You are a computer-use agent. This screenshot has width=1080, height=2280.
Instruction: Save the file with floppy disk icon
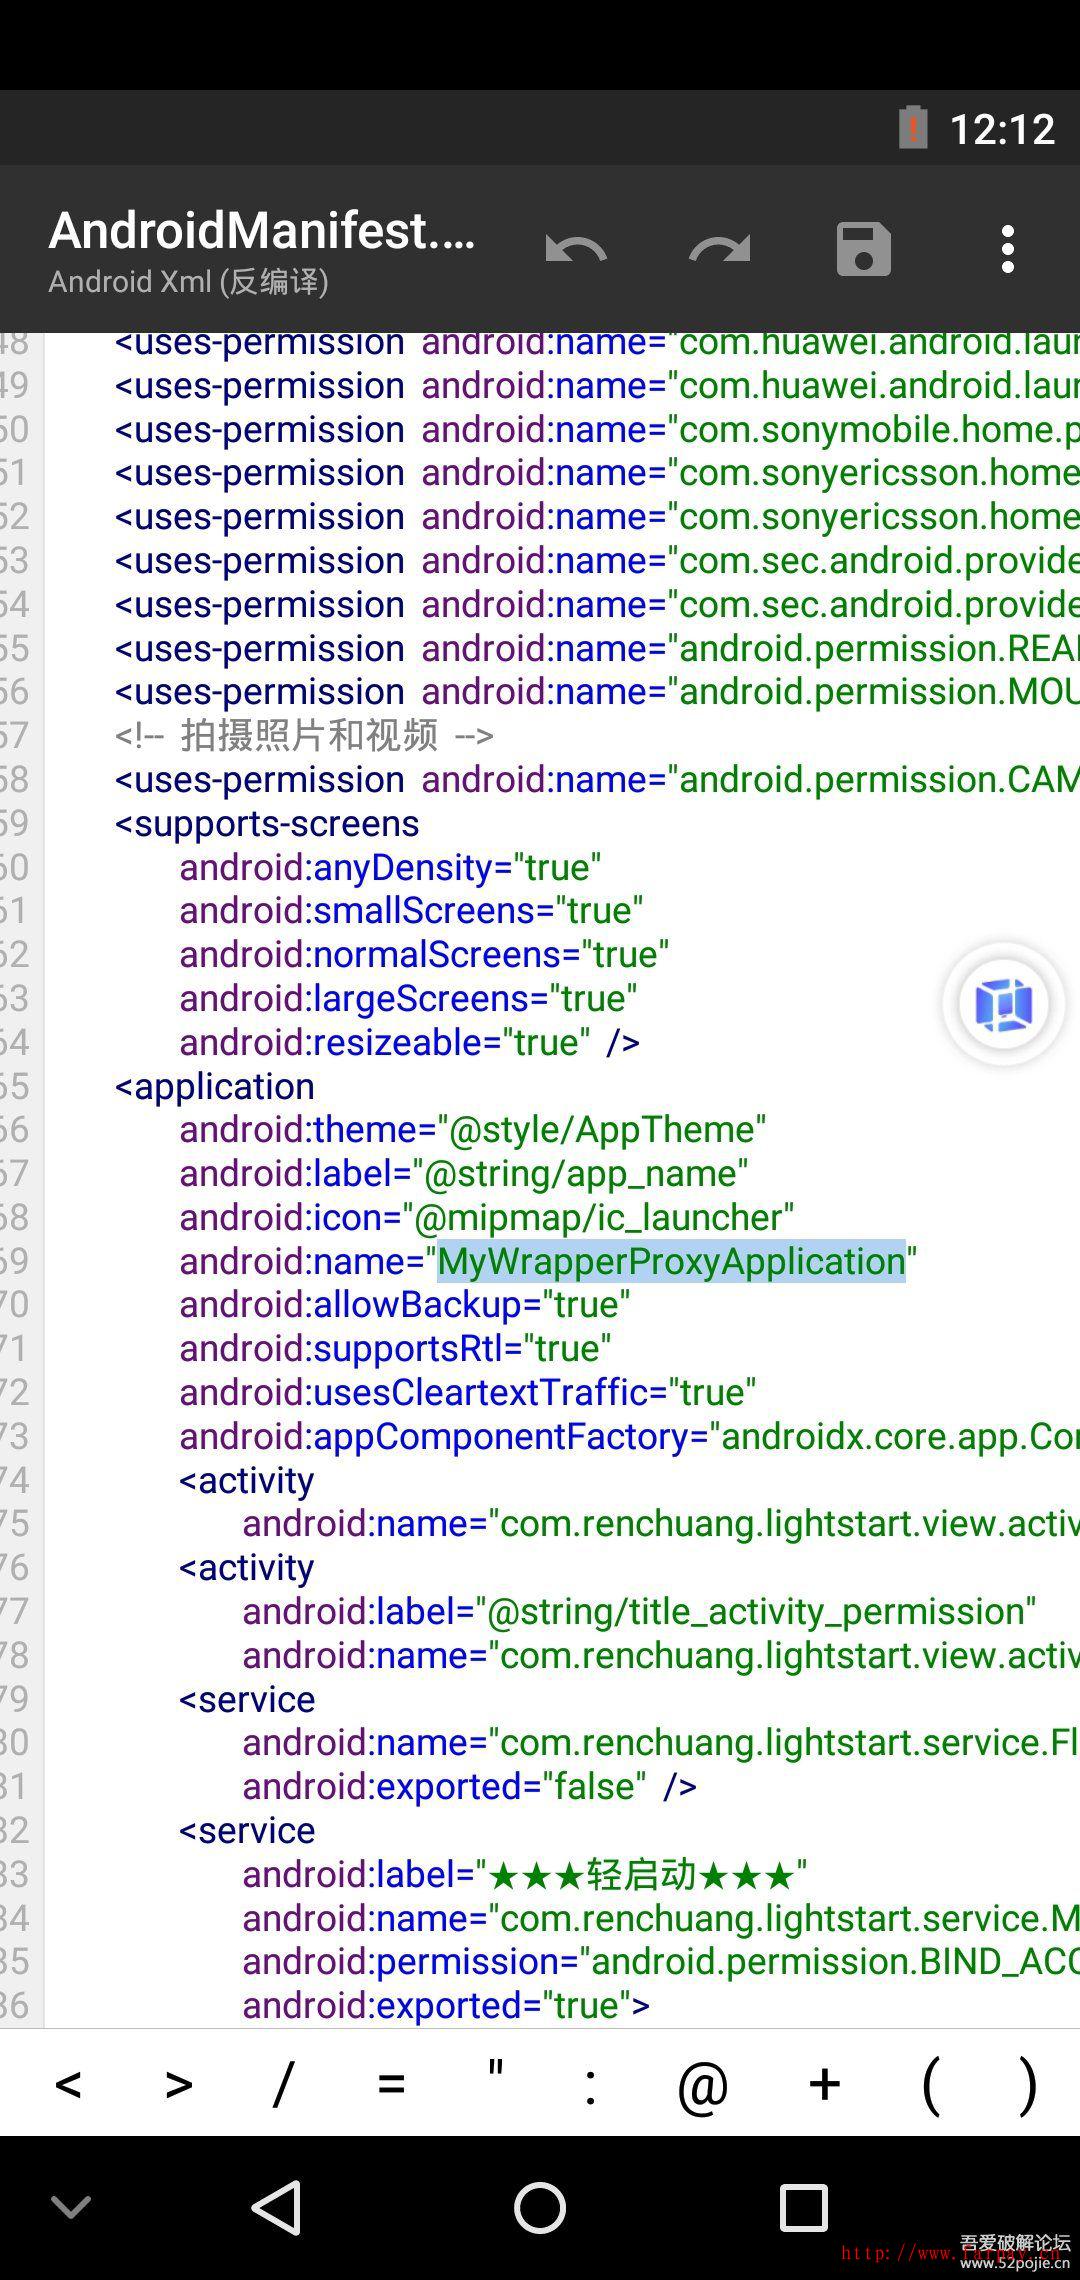point(863,249)
